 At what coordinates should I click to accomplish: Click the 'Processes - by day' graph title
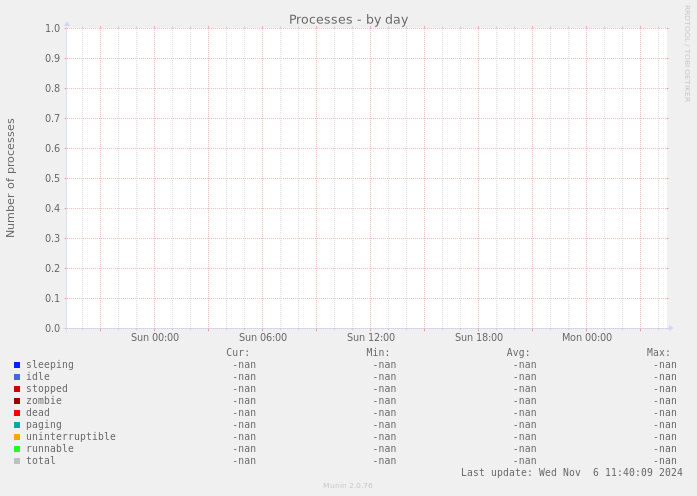[x=348, y=20]
